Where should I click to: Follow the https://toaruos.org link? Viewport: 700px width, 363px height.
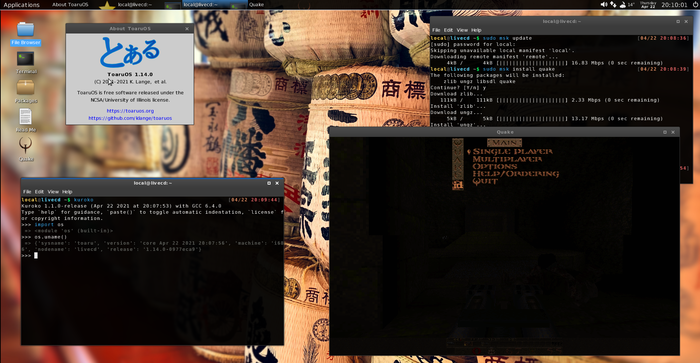[x=130, y=111]
